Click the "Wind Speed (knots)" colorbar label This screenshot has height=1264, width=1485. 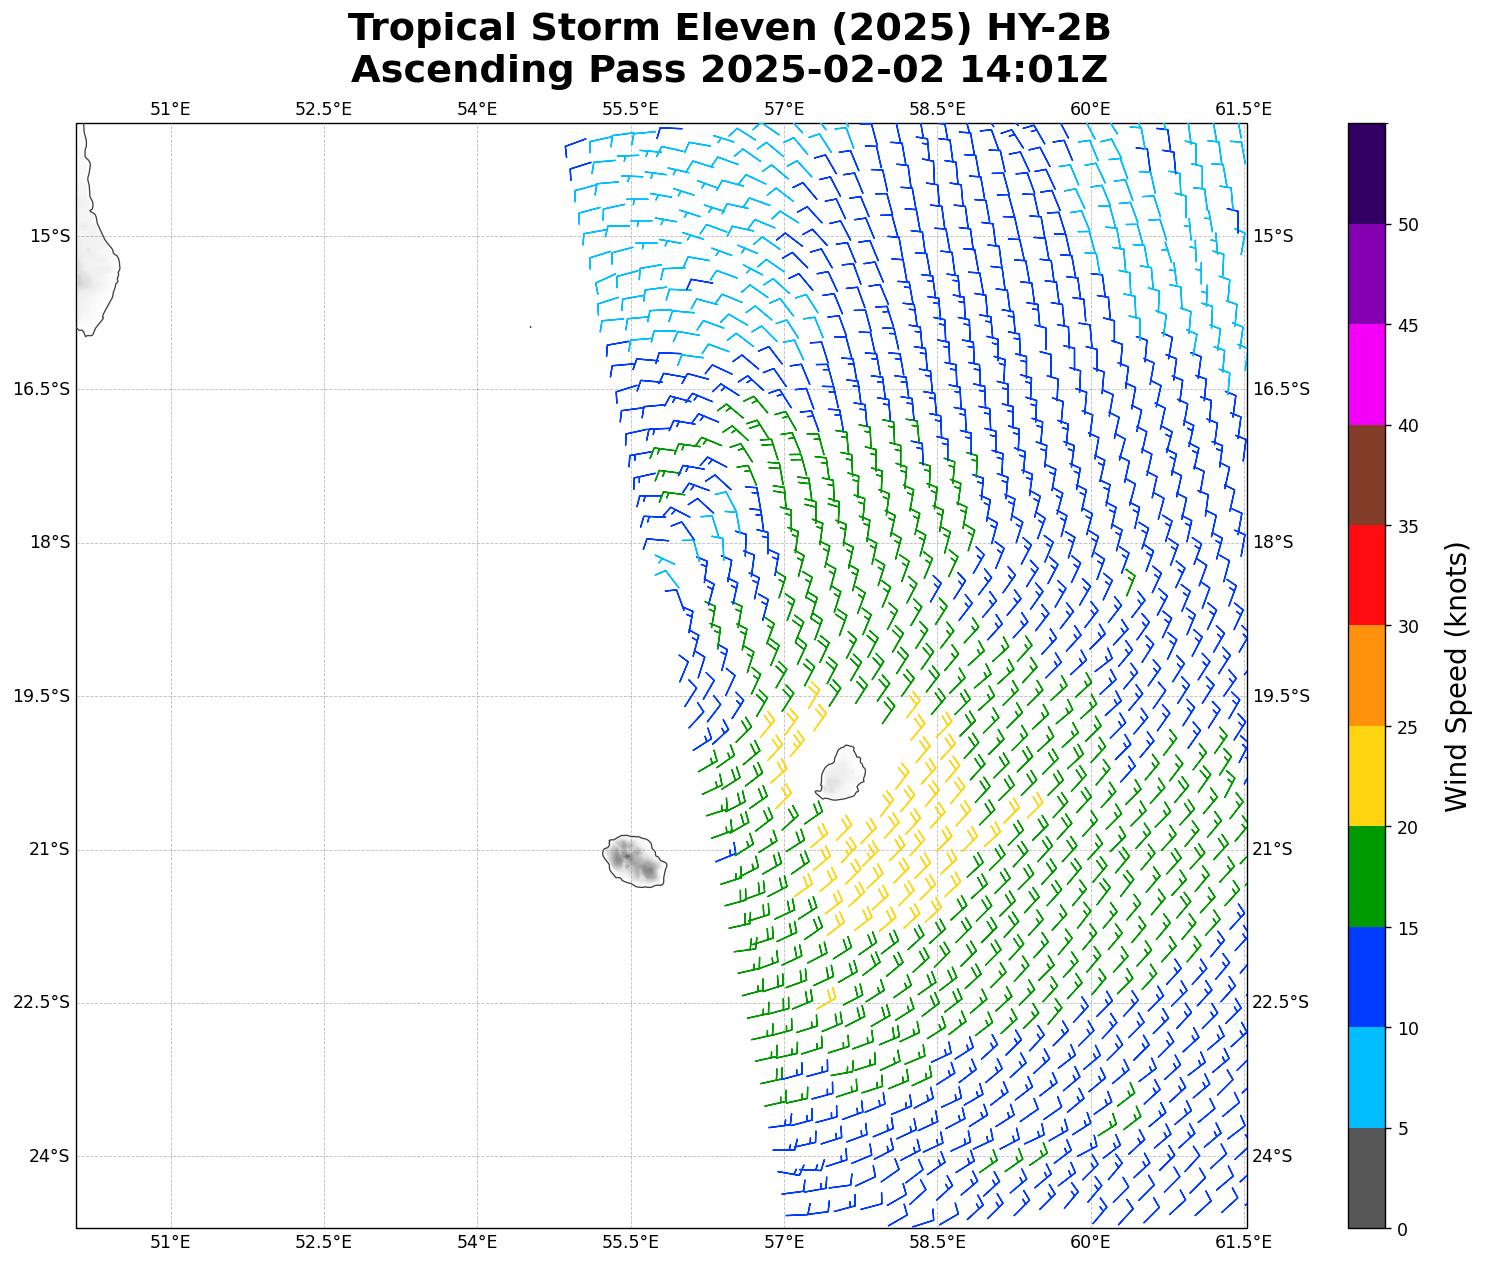tap(1457, 677)
